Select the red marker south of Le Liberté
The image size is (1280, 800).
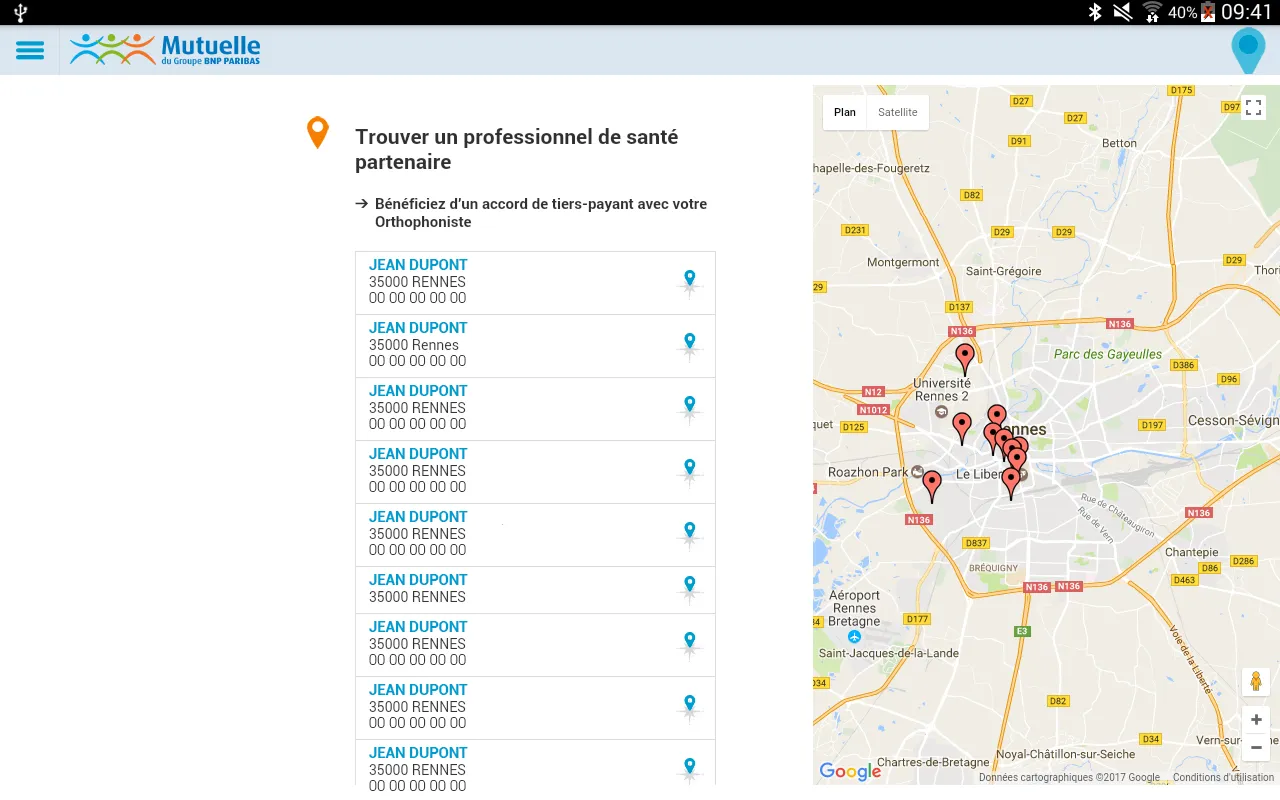tap(1011, 484)
